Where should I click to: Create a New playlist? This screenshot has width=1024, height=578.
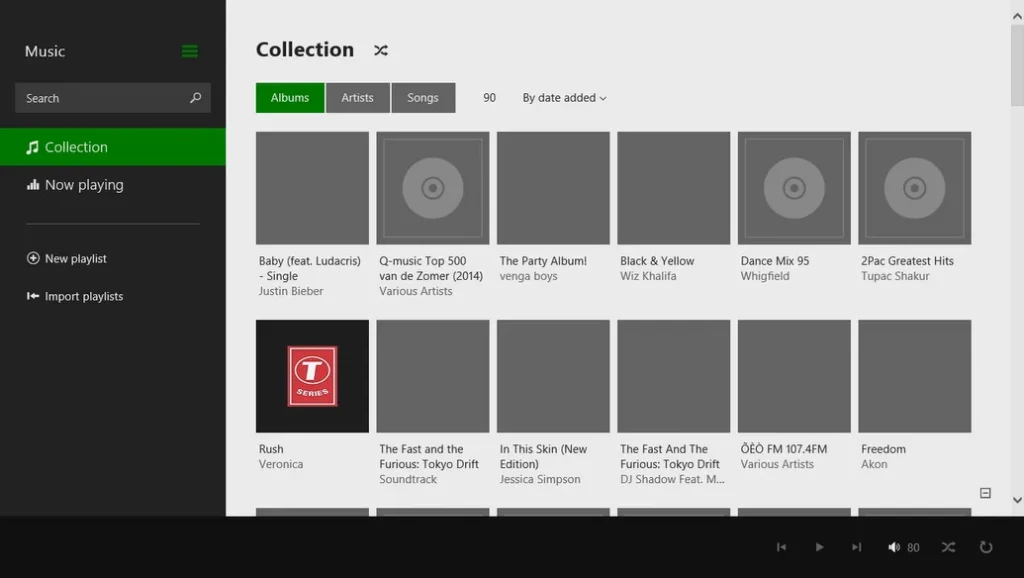(x=76, y=259)
